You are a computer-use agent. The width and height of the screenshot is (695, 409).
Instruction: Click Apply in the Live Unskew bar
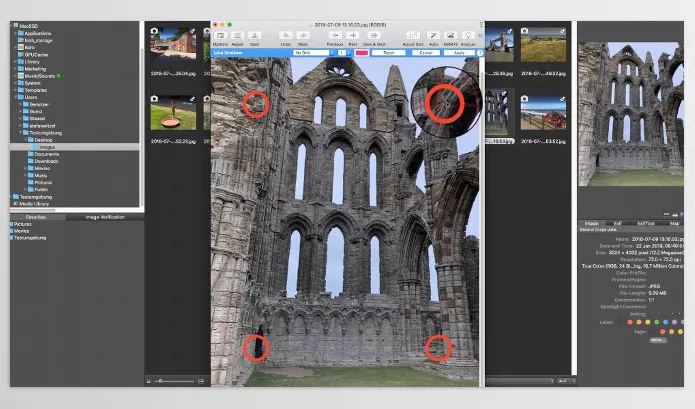point(459,53)
